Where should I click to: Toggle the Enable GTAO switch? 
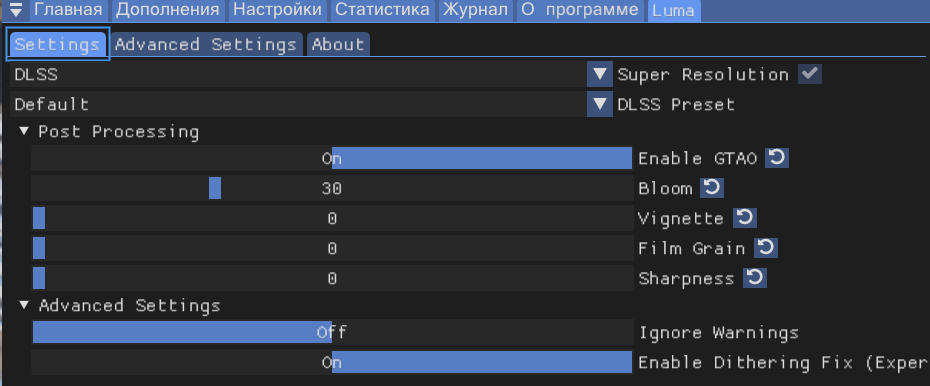(x=332, y=158)
